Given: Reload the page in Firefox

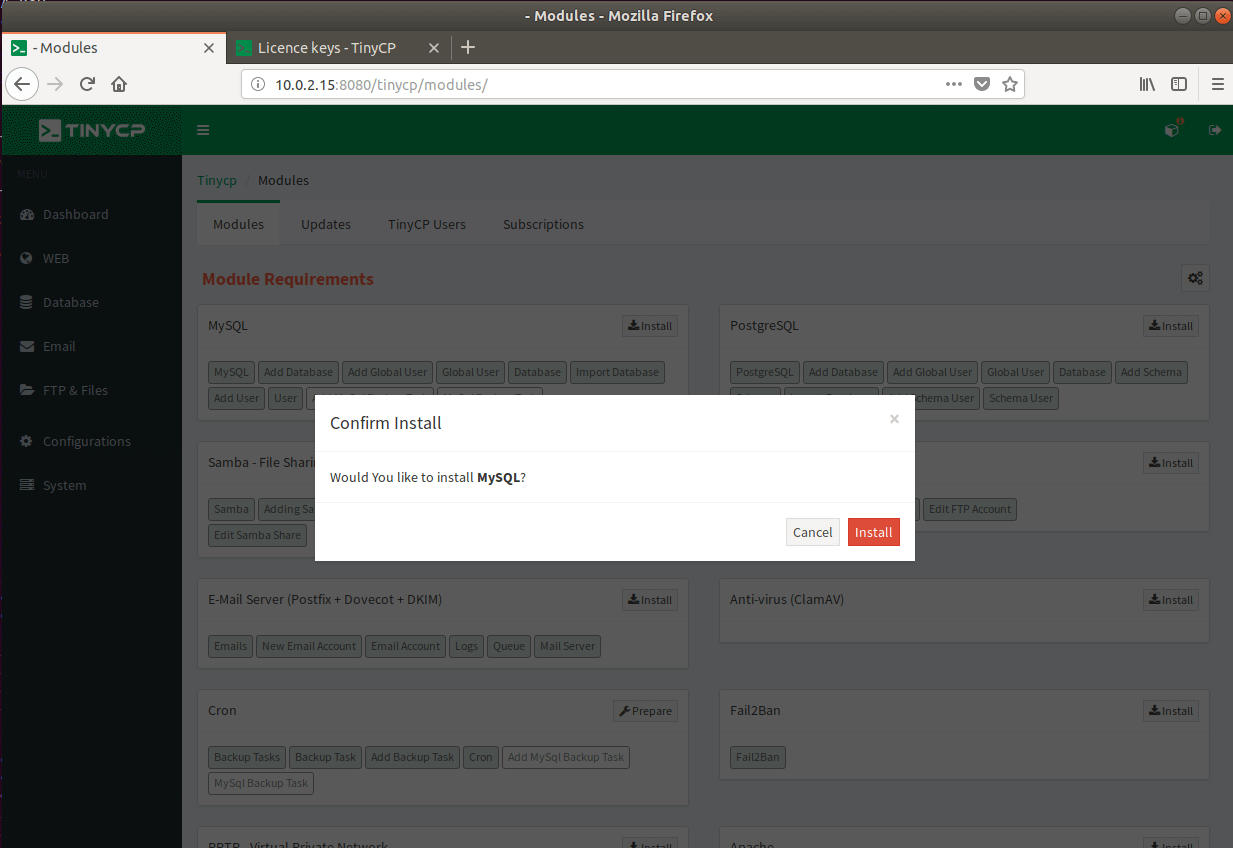Looking at the screenshot, I should click(87, 84).
